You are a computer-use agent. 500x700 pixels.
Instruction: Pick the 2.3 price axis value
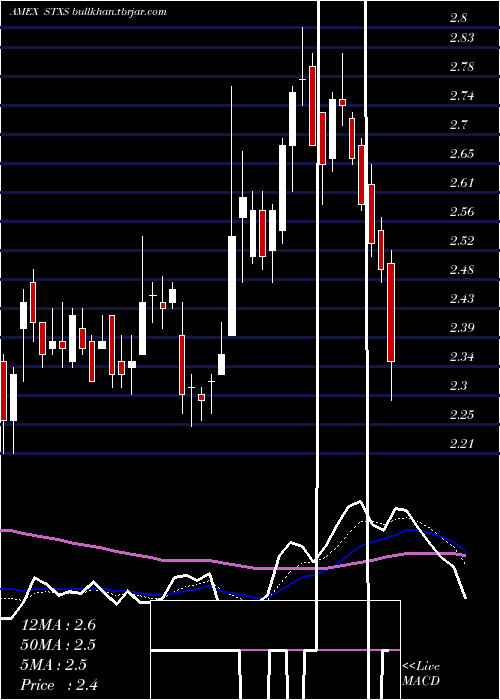pyautogui.click(x=458, y=386)
